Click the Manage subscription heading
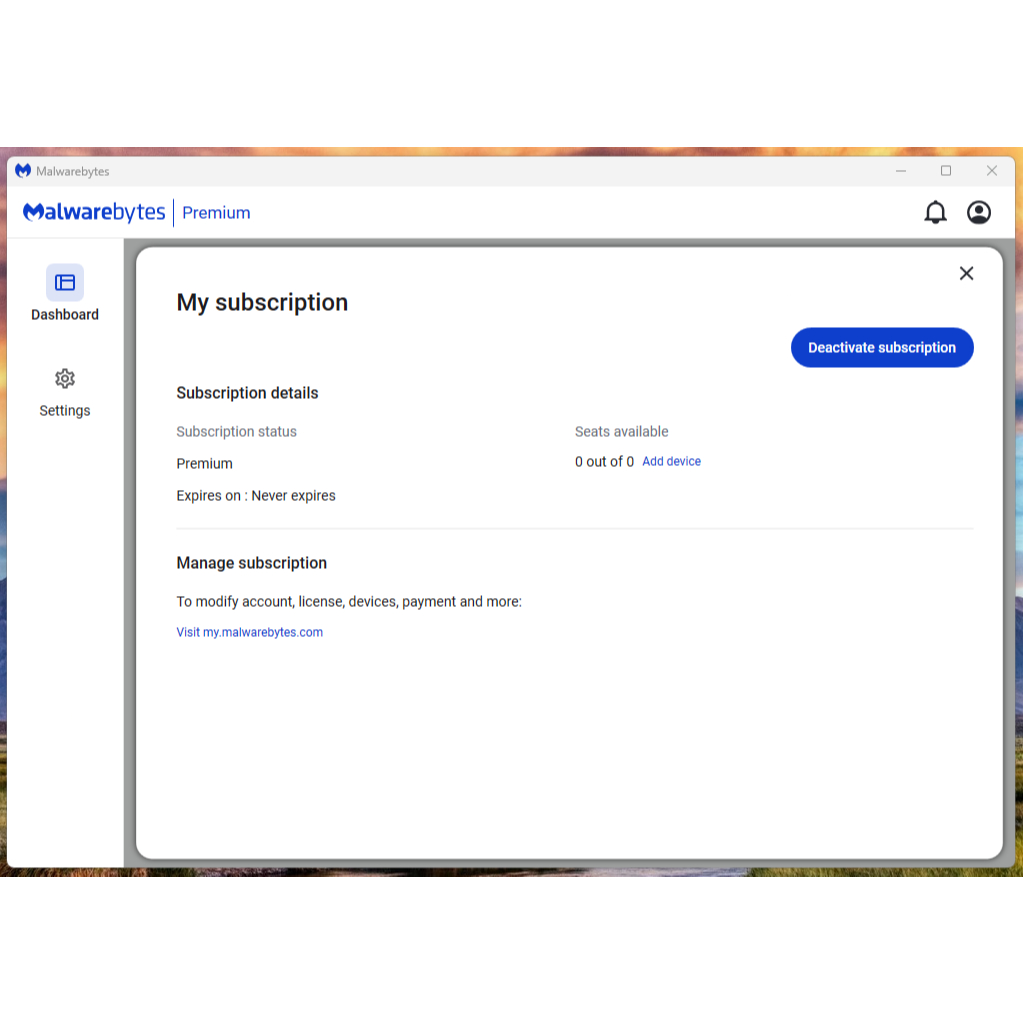The image size is (1023, 1023). 251,563
